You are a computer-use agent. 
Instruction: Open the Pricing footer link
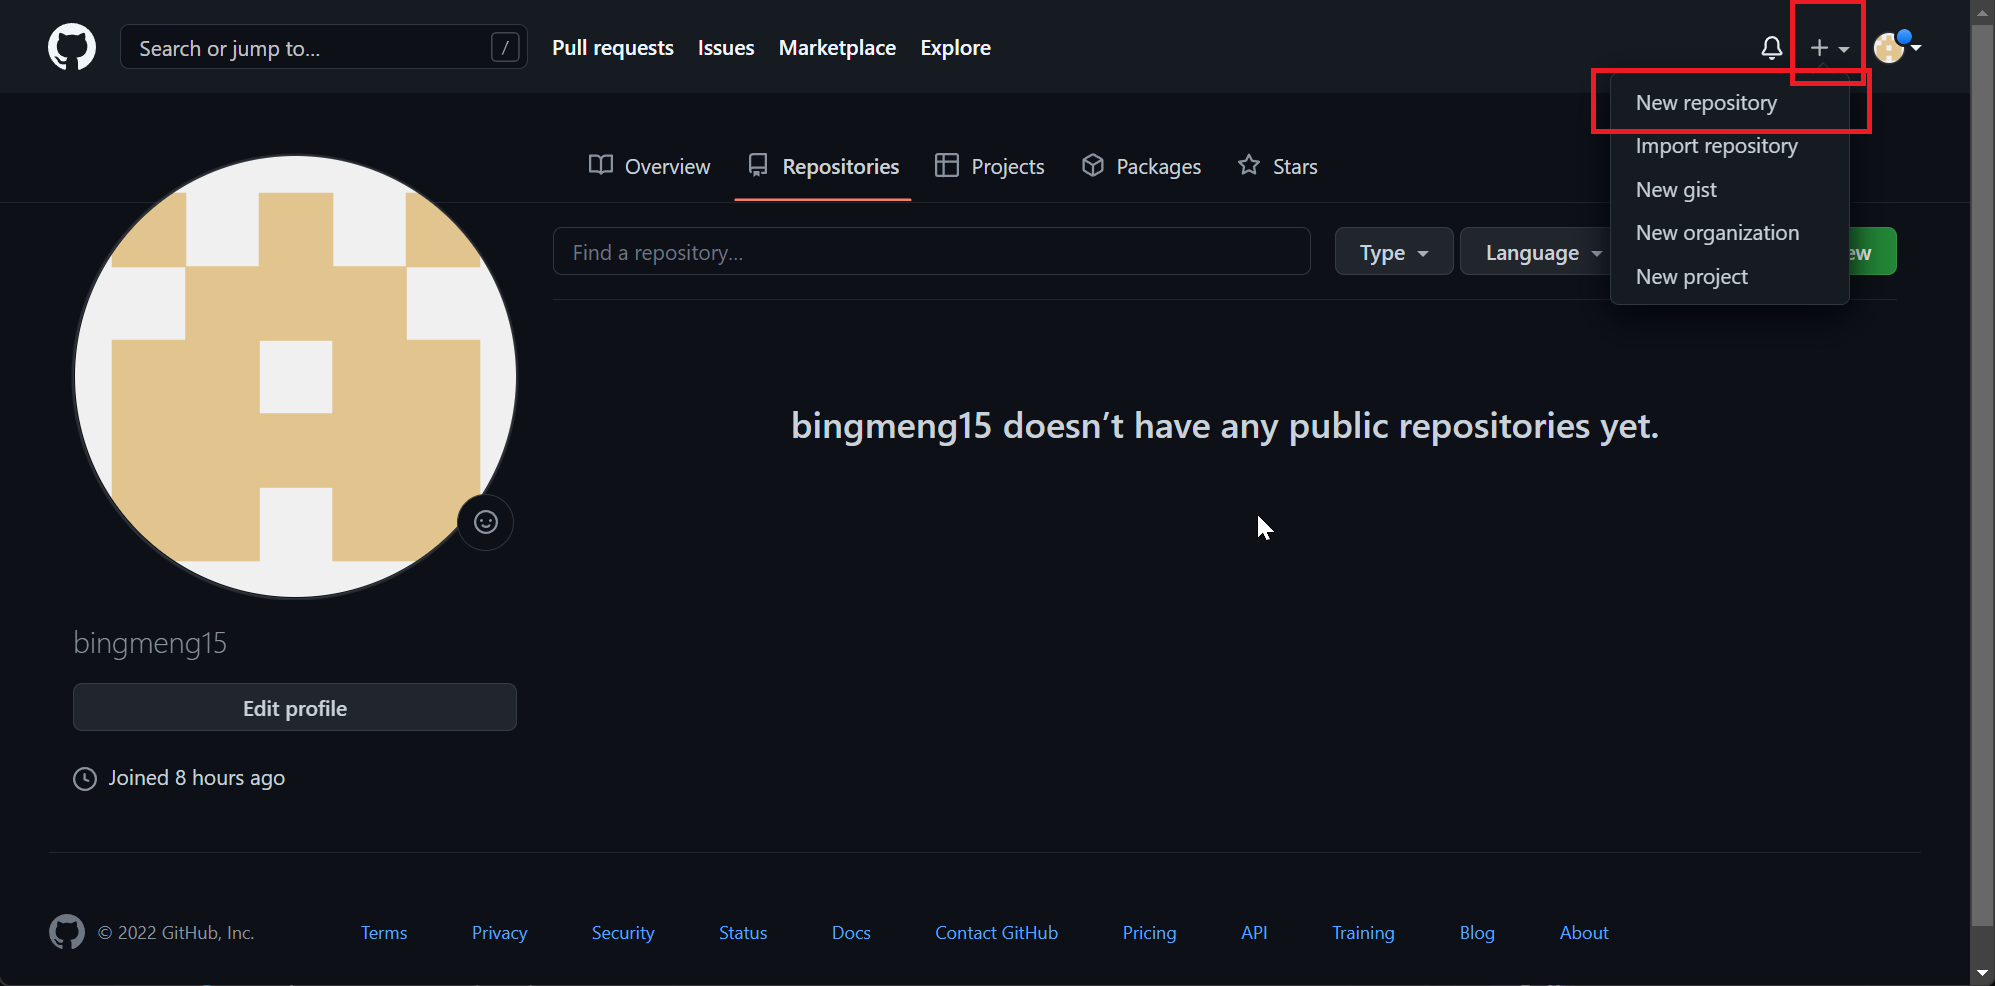[x=1150, y=933]
